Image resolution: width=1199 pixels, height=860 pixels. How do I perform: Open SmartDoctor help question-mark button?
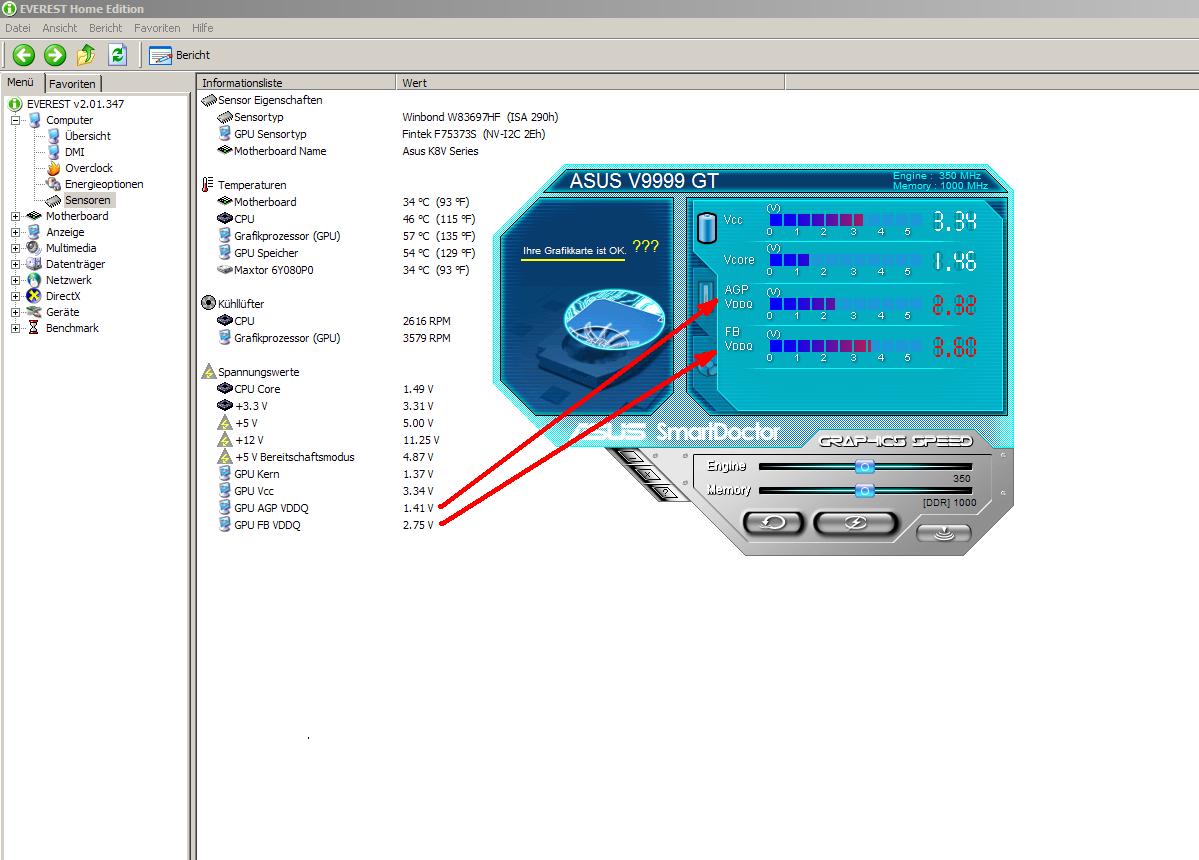[x=664, y=492]
